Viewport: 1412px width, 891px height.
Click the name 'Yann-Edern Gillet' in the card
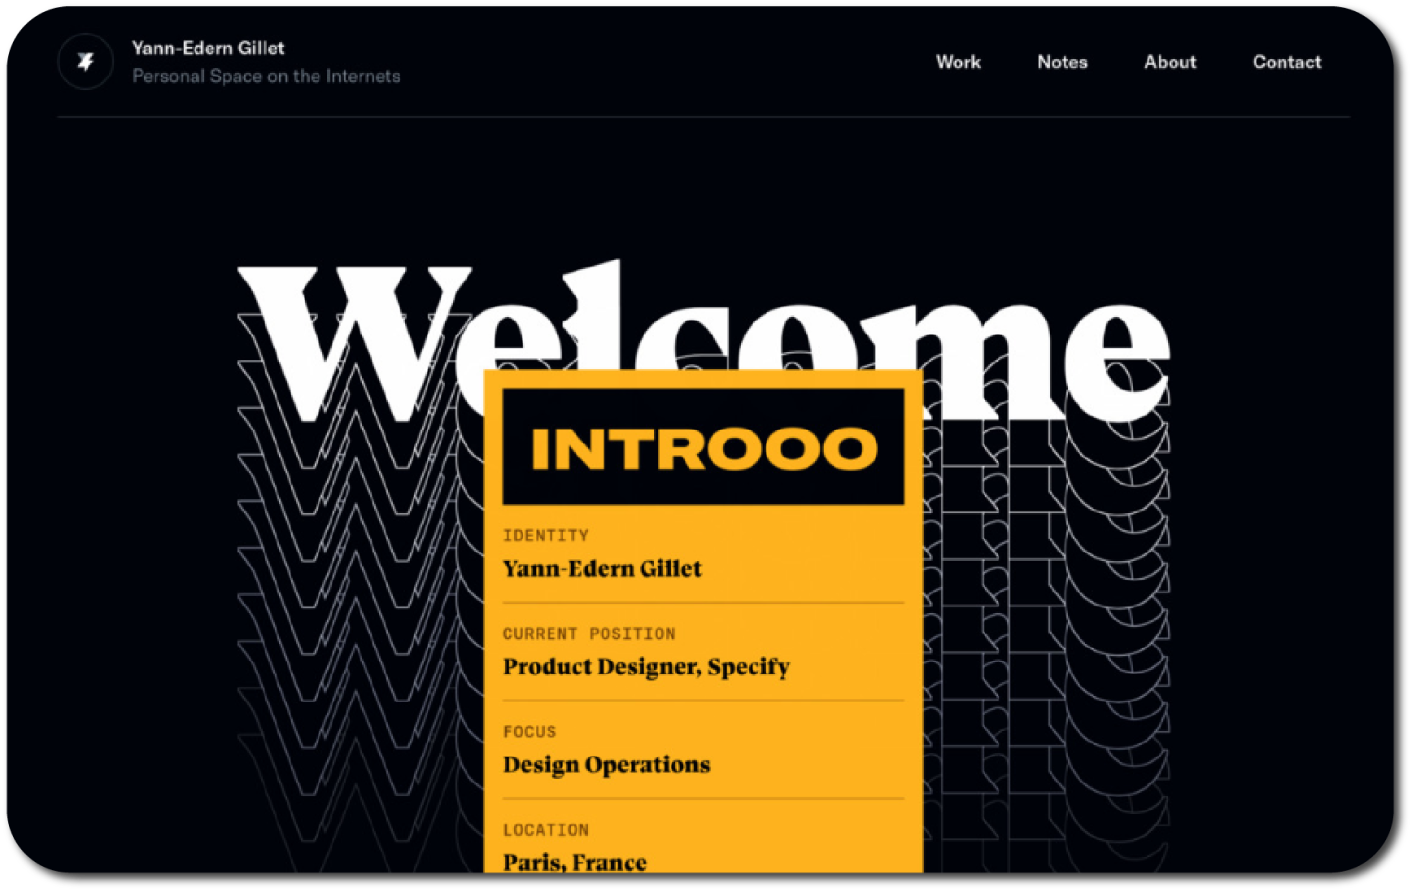tap(602, 569)
